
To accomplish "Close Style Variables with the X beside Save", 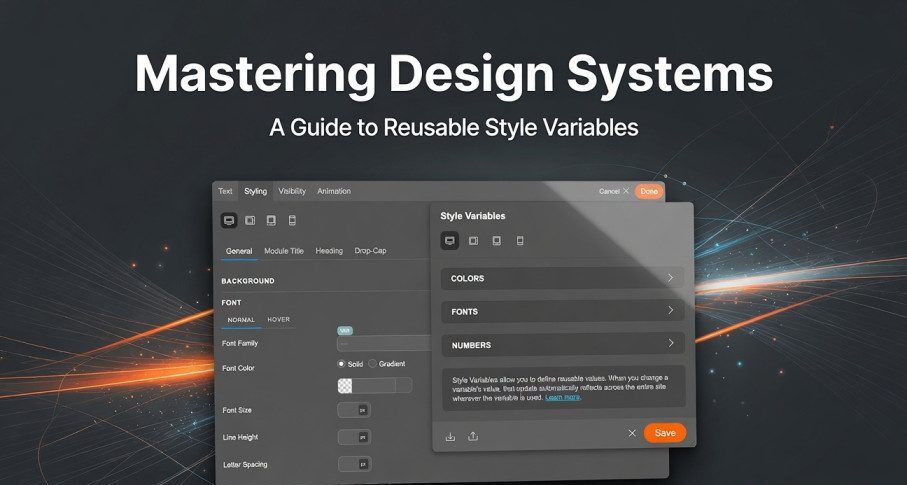I will pyautogui.click(x=632, y=433).
